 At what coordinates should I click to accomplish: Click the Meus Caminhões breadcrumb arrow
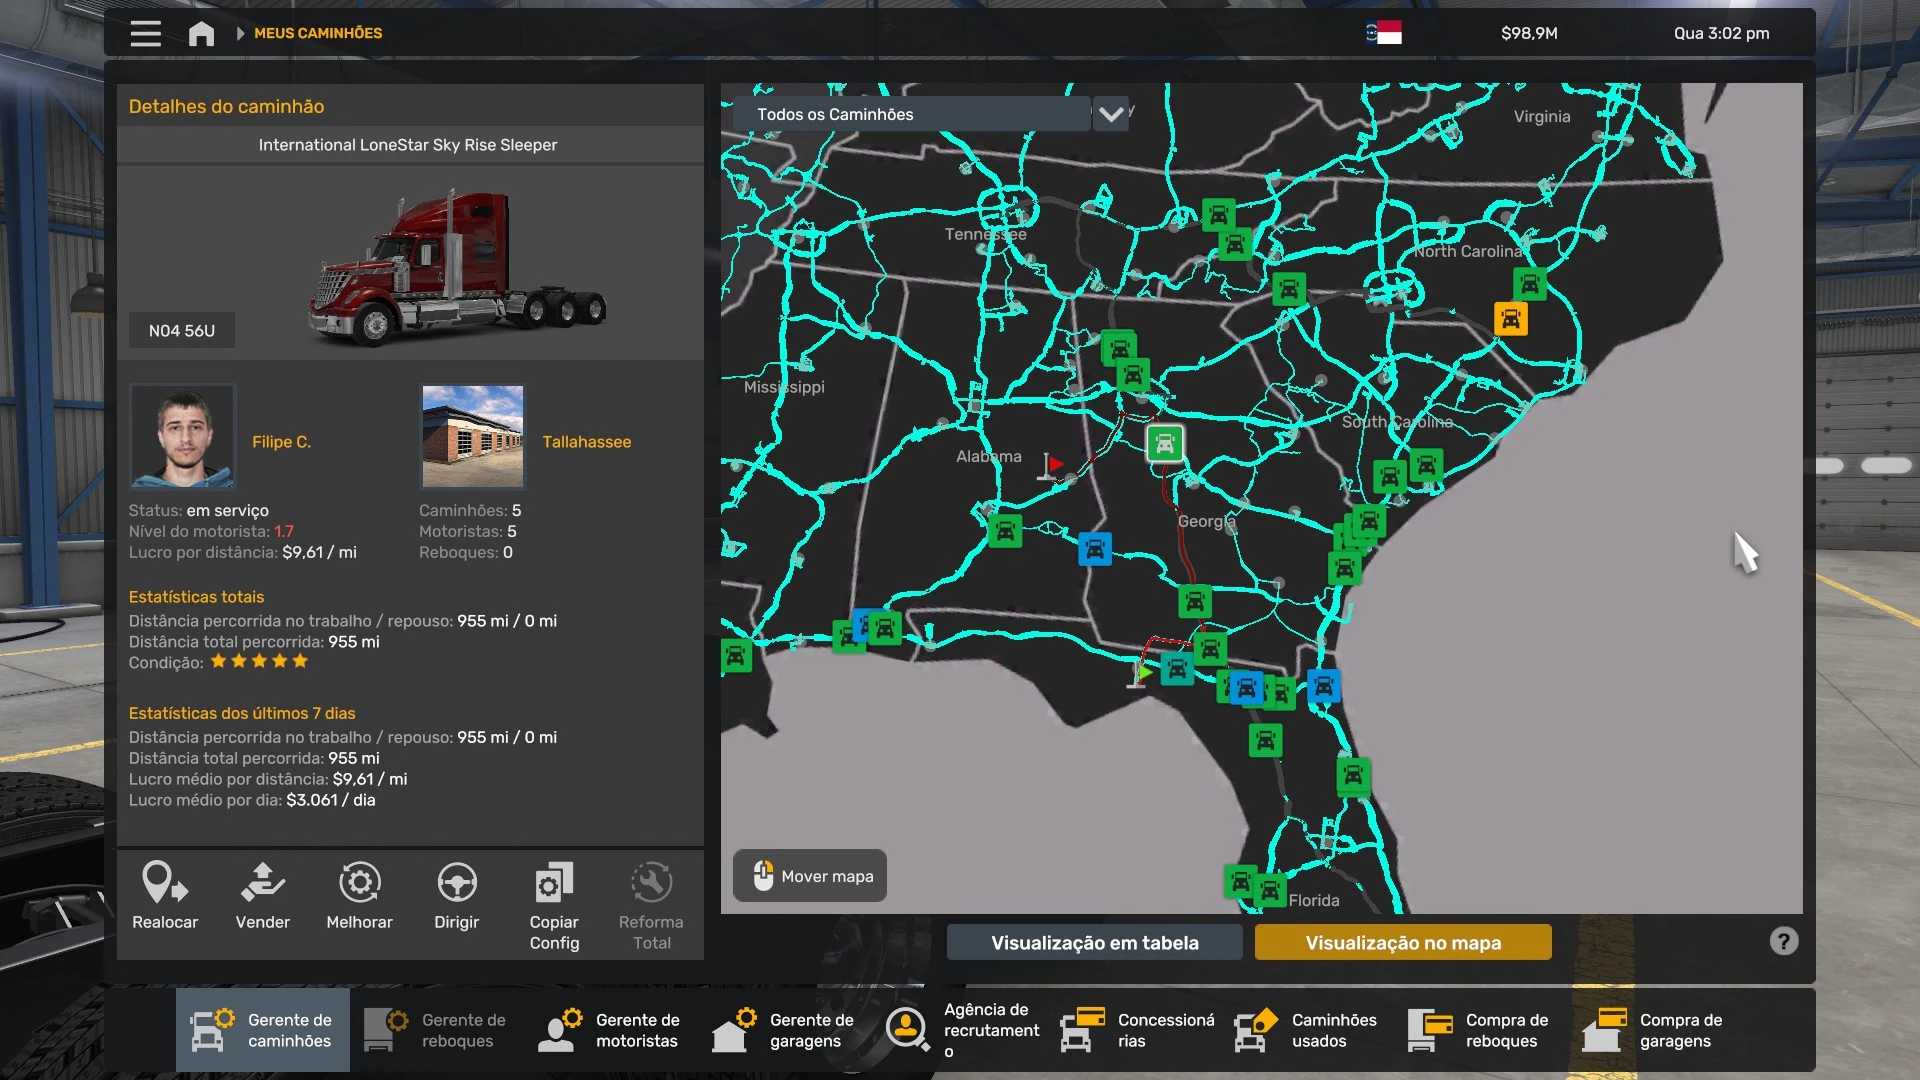(241, 33)
